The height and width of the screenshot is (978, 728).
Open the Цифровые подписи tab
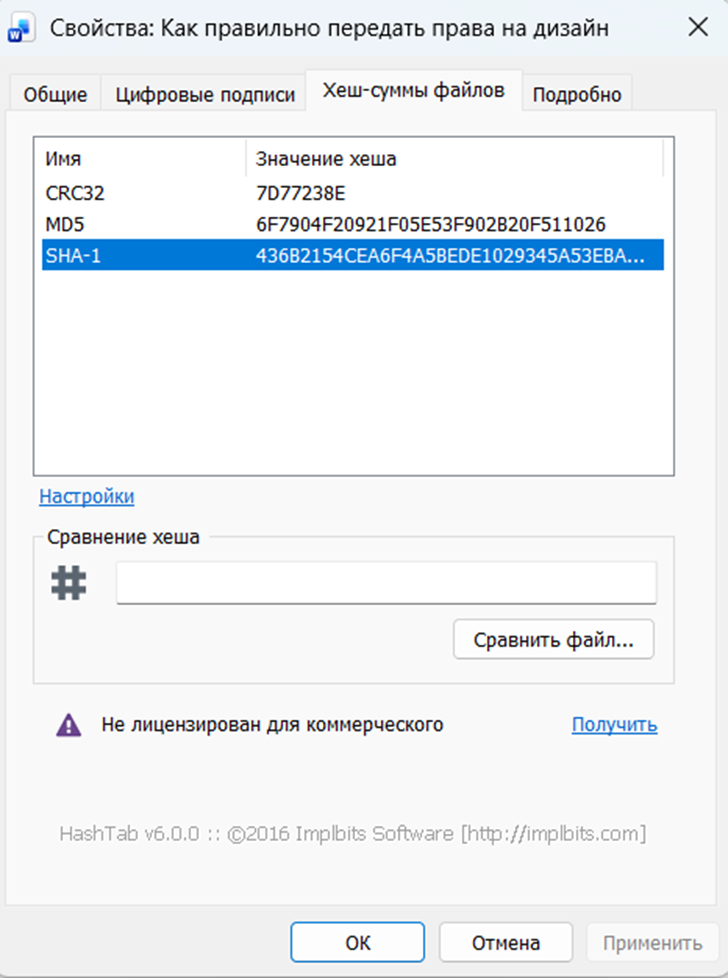pos(205,95)
